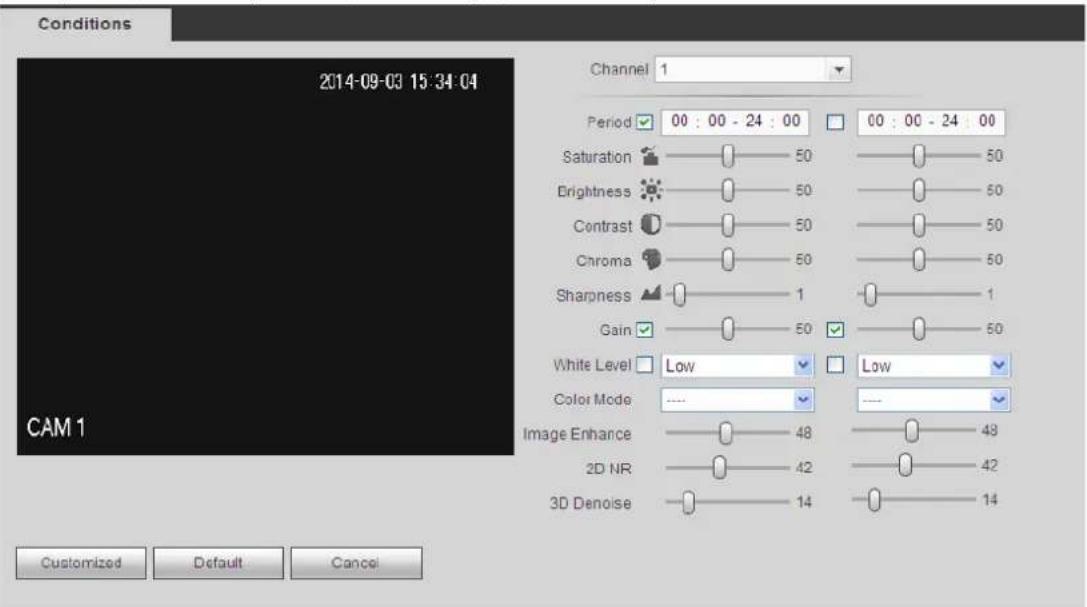The width and height of the screenshot is (1087, 607).
Task: Click the second 2D NR slider handle
Action: pos(905,465)
